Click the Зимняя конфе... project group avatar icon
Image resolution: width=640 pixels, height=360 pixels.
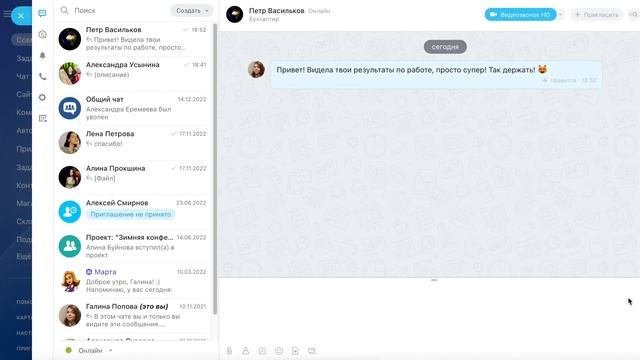click(70, 246)
